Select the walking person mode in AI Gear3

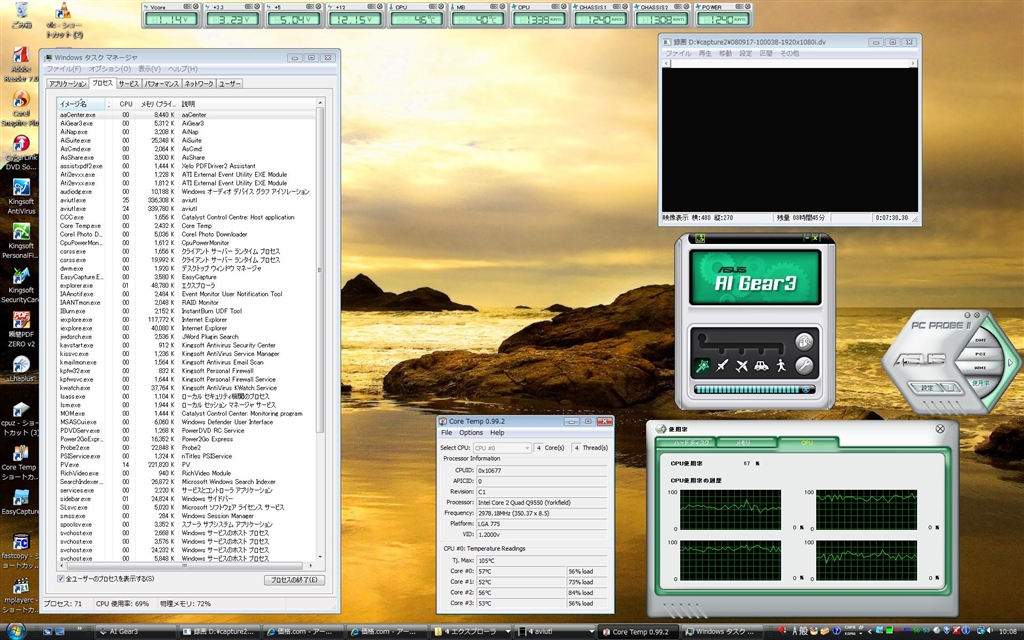tap(780, 366)
